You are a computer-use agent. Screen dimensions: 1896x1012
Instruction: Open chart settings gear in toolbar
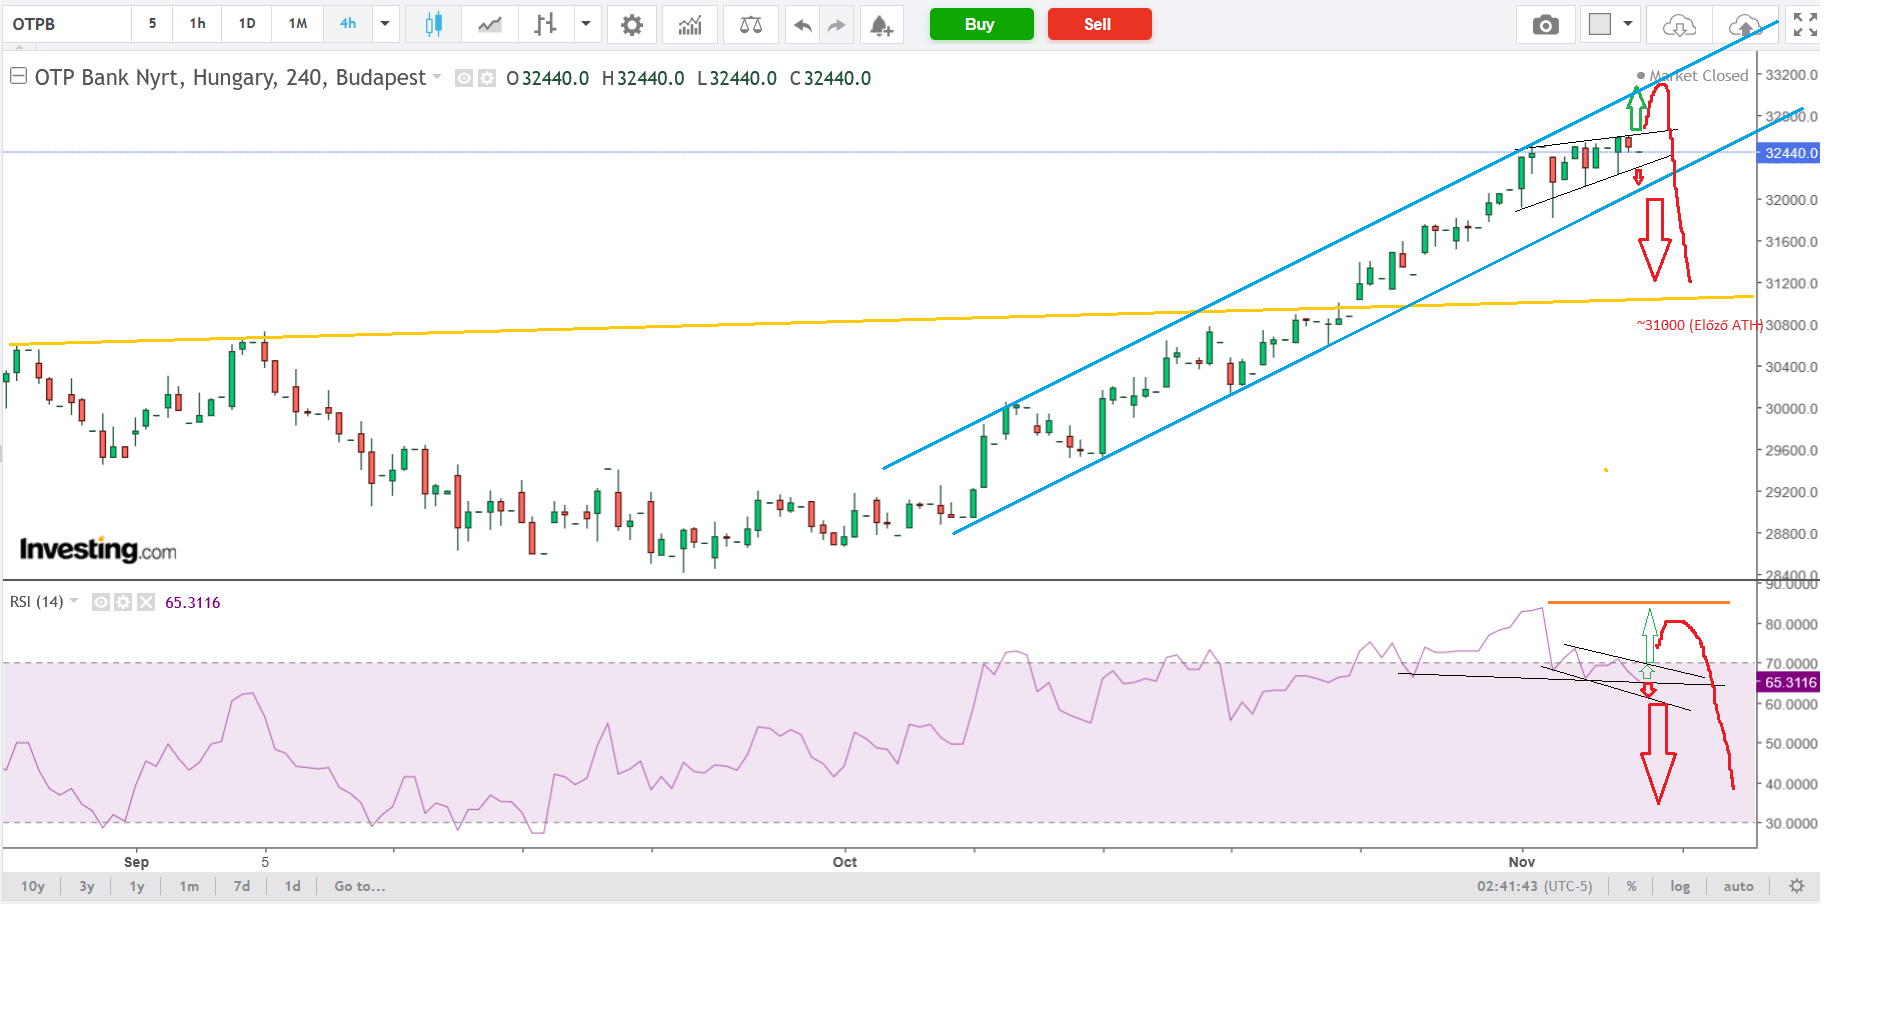click(x=632, y=25)
